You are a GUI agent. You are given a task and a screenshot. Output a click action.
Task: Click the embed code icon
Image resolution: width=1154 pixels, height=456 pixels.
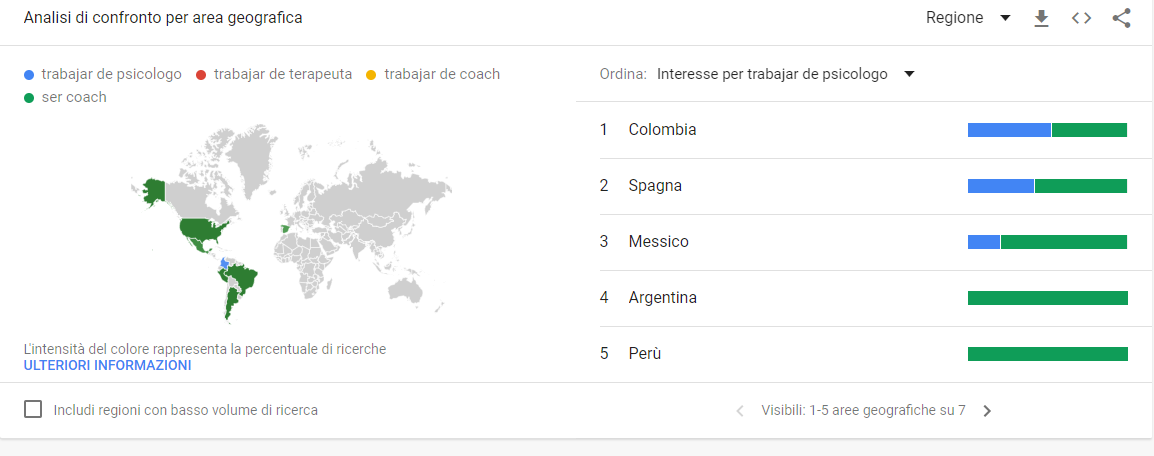[x=1081, y=18]
